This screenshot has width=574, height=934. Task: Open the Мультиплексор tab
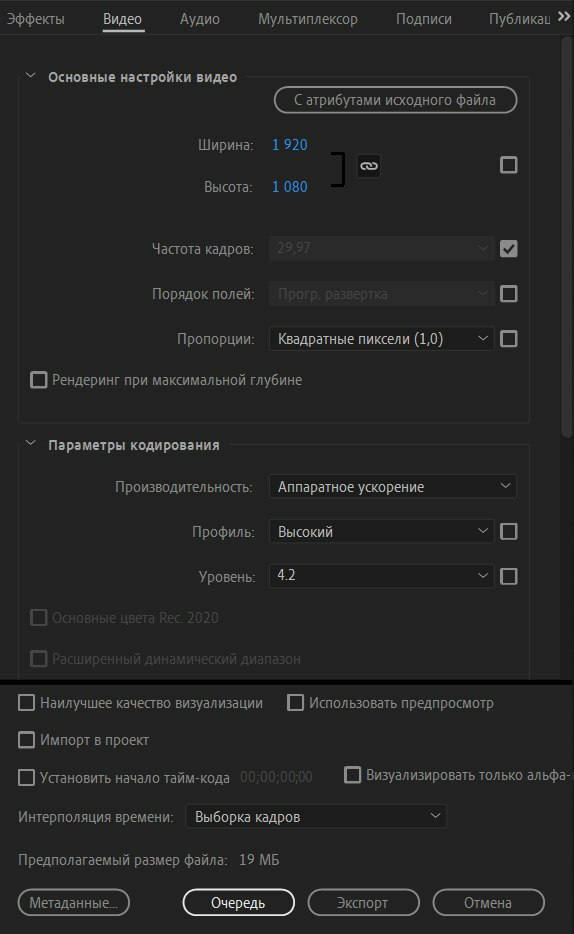[307, 19]
